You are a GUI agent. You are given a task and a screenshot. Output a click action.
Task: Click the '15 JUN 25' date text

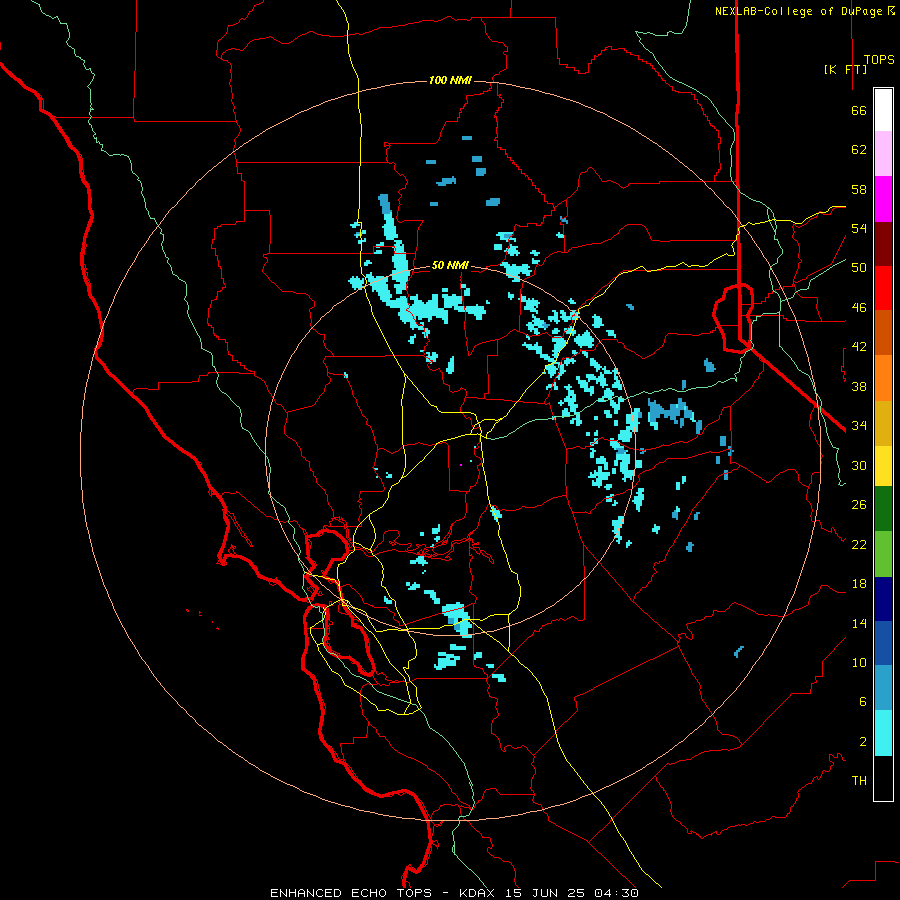pyautogui.click(x=546, y=893)
